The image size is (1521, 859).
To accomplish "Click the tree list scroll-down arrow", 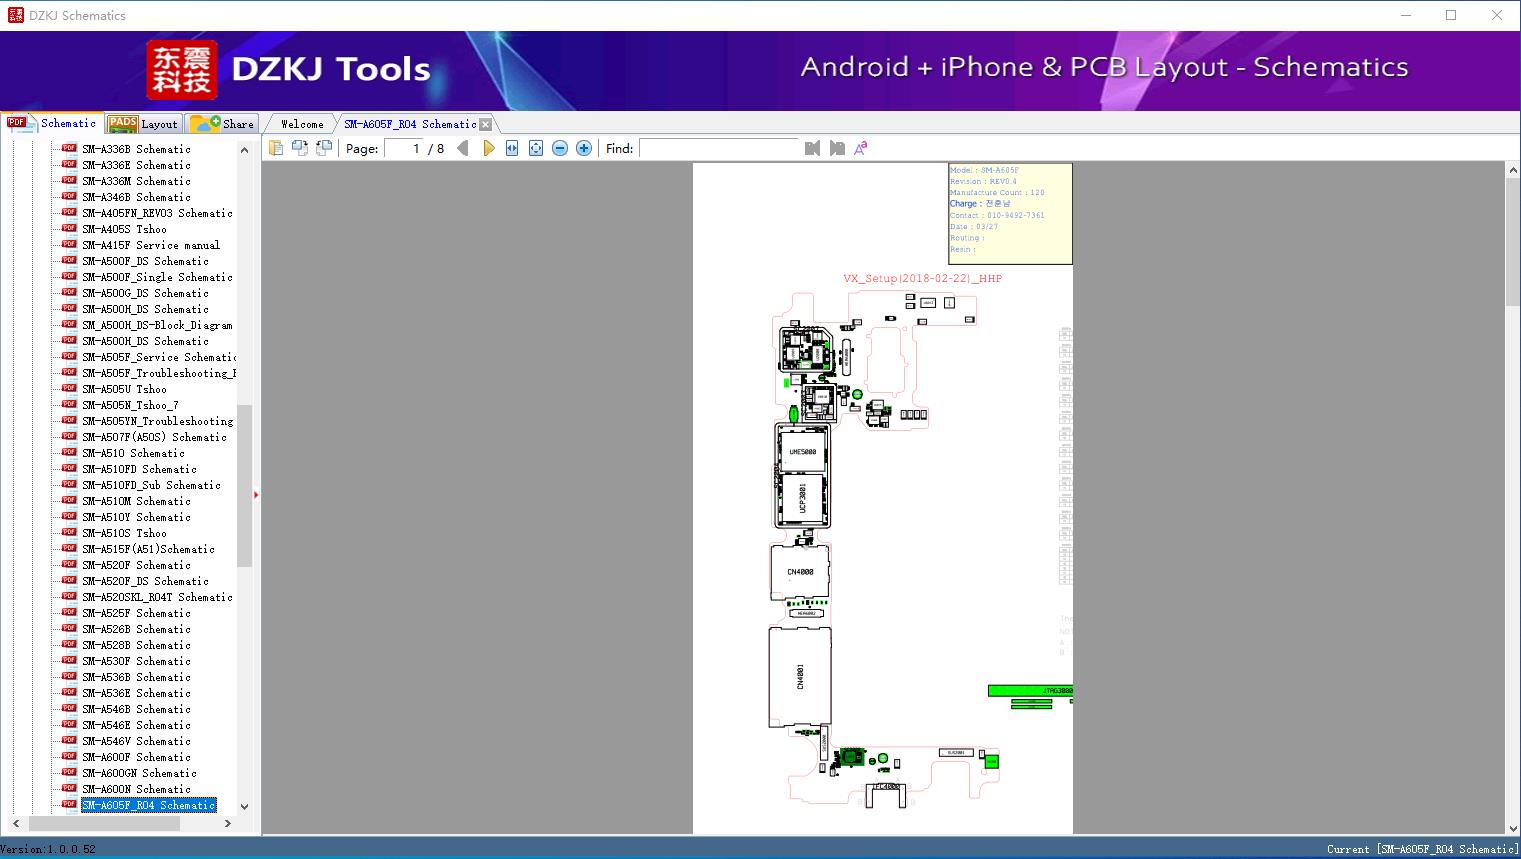I will [x=244, y=806].
